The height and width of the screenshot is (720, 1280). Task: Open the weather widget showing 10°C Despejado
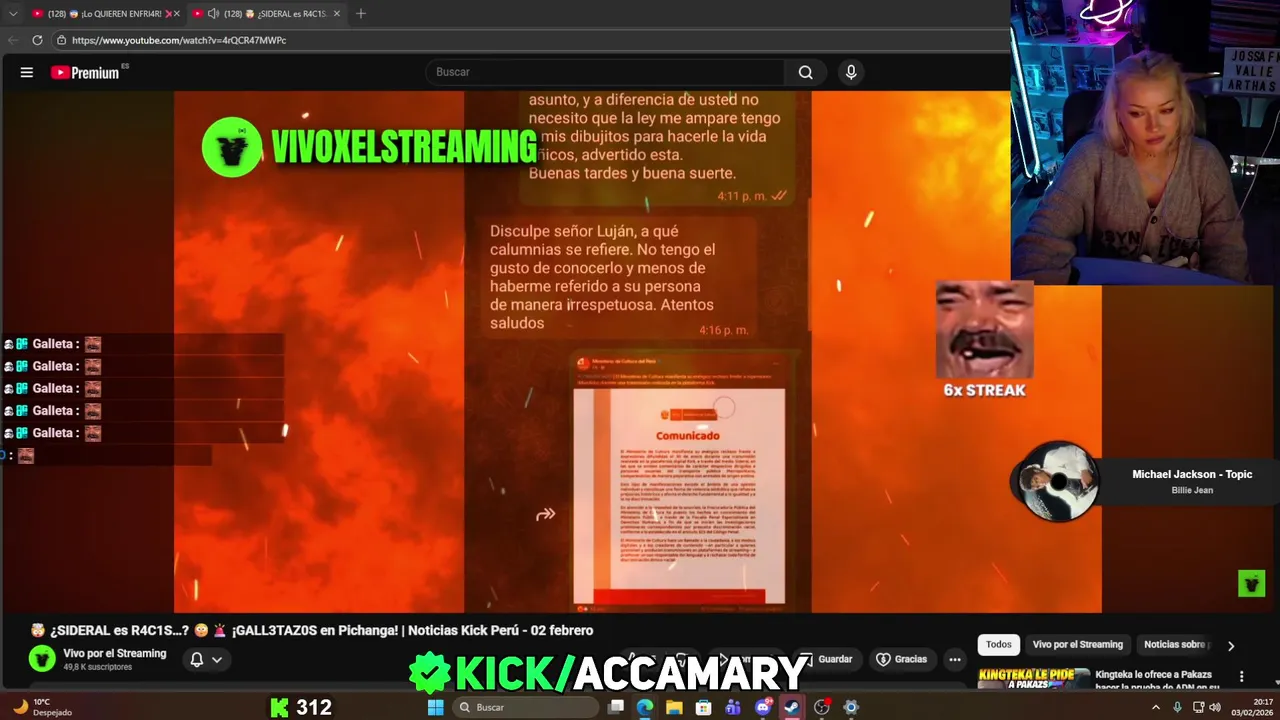click(42, 707)
